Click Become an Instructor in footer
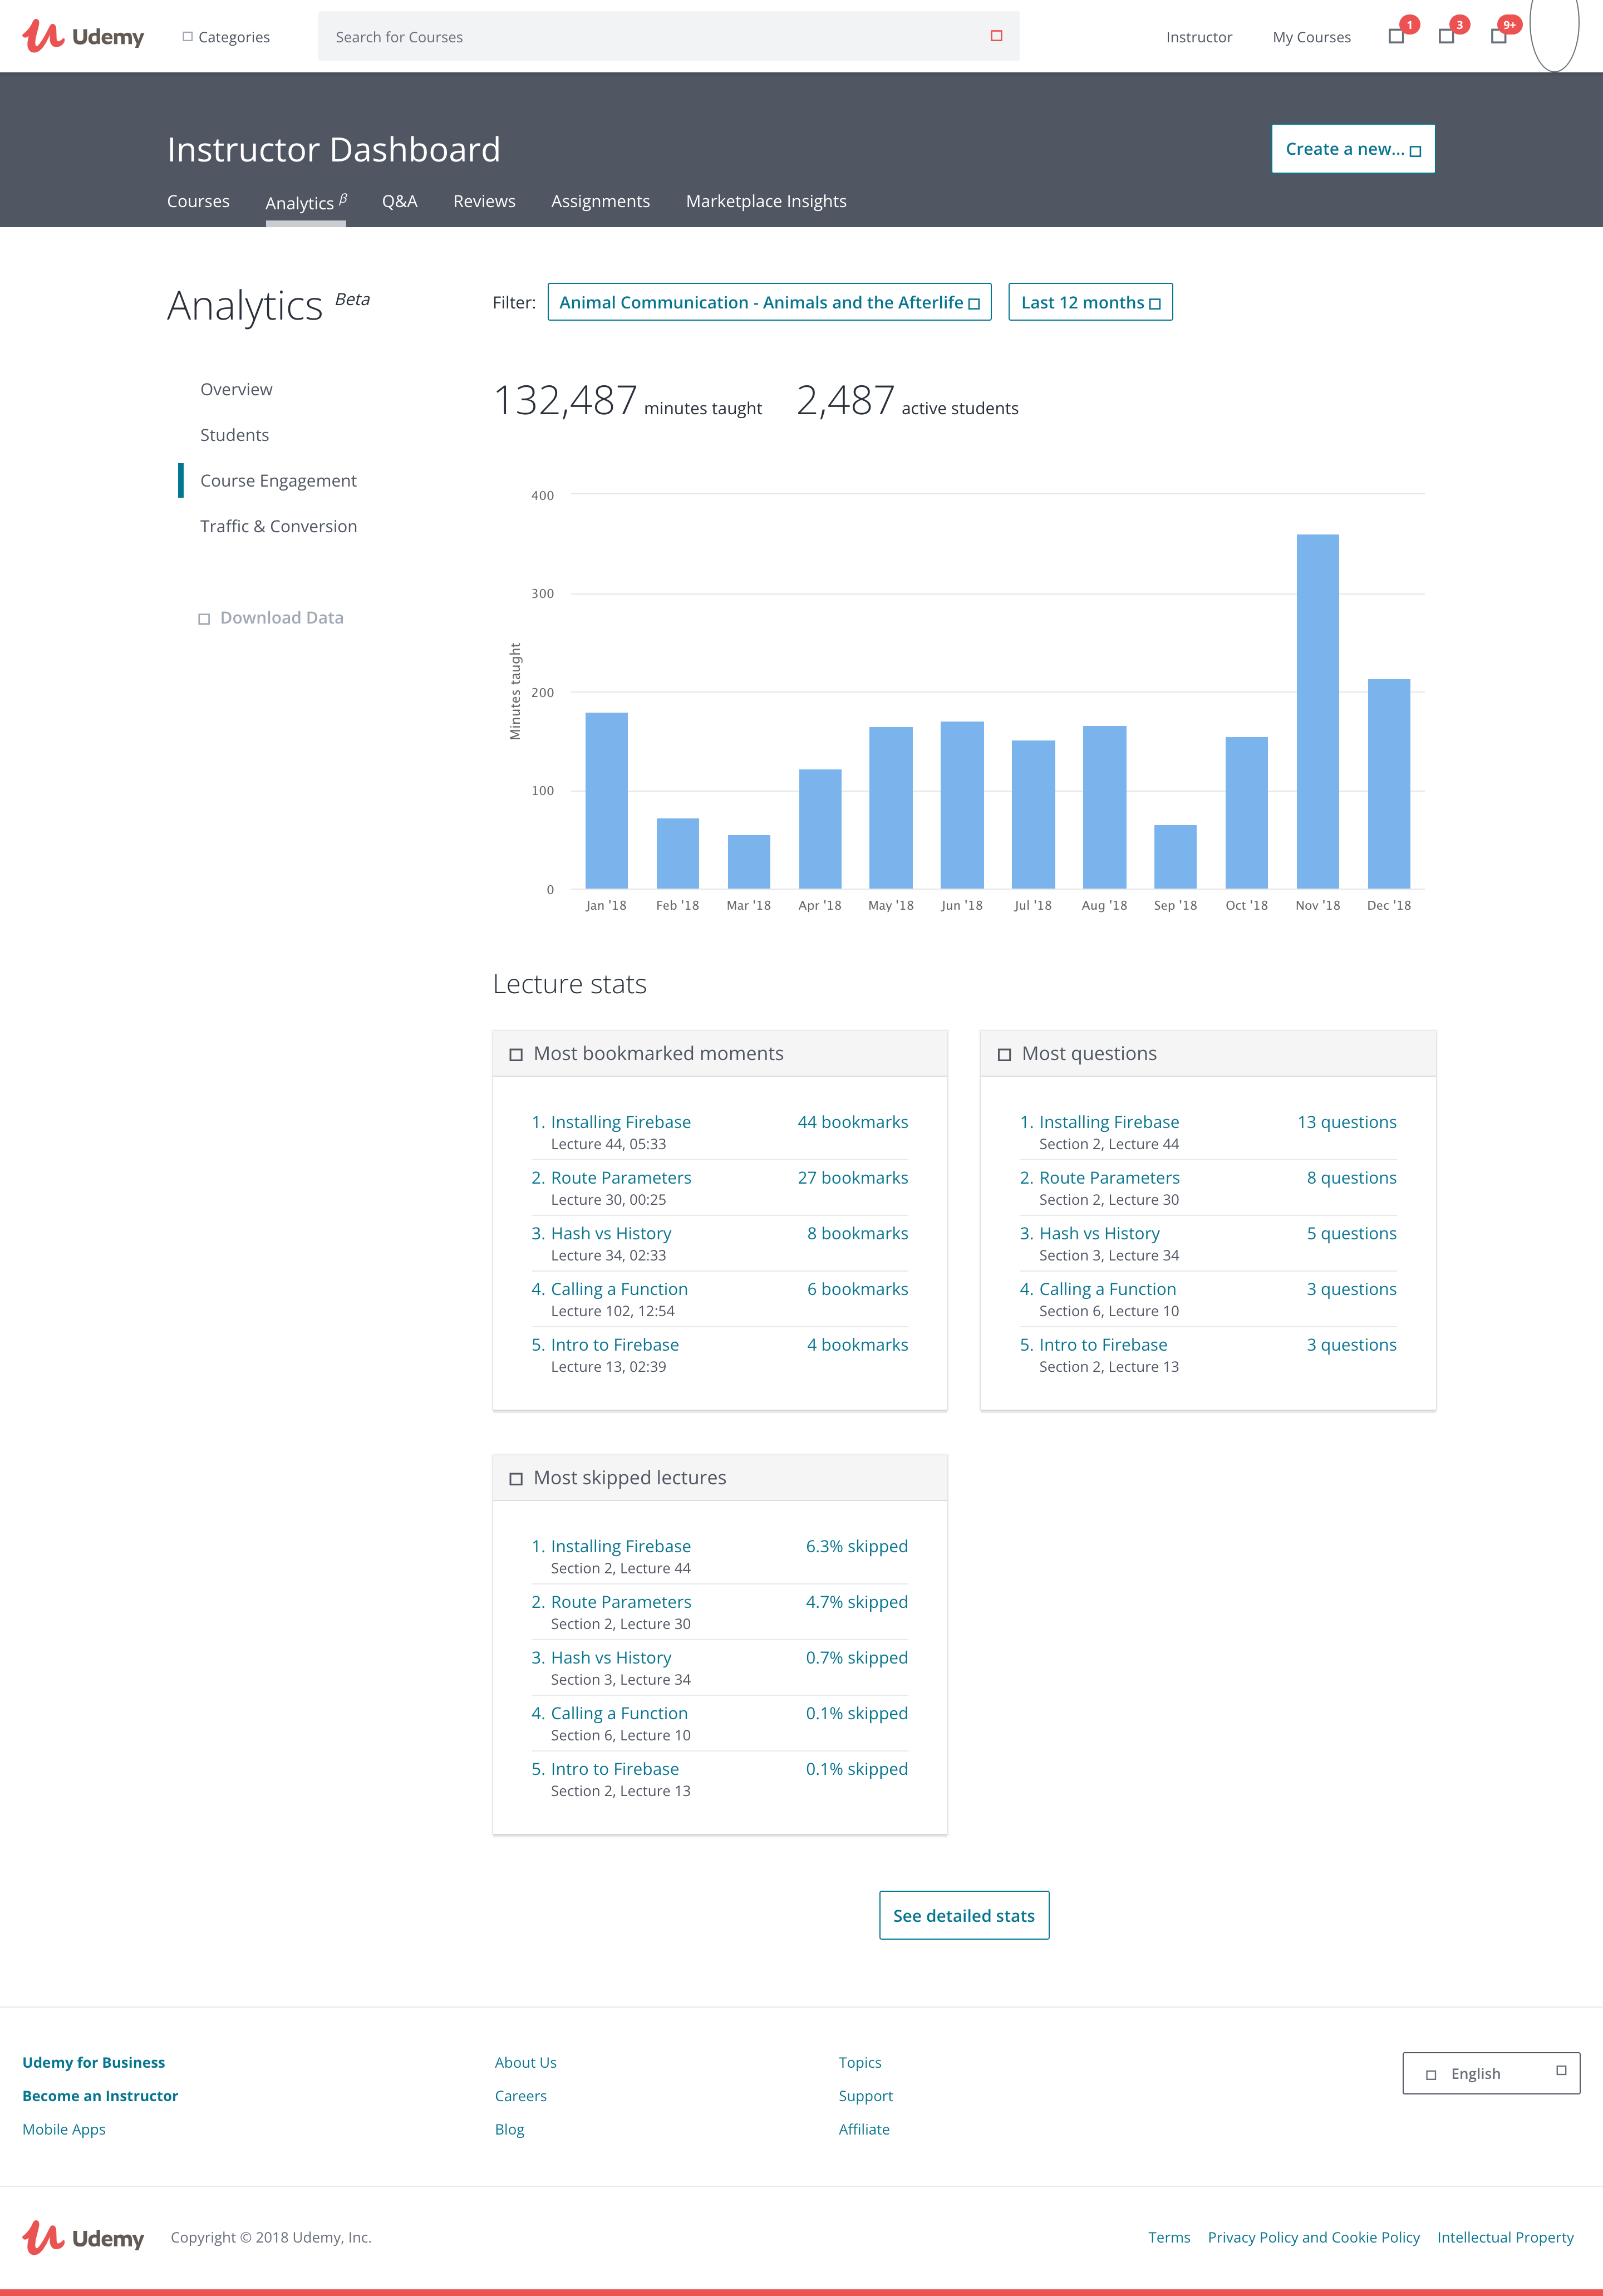The width and height of the screenshot is (1603, 2296). click(100, 2096)
